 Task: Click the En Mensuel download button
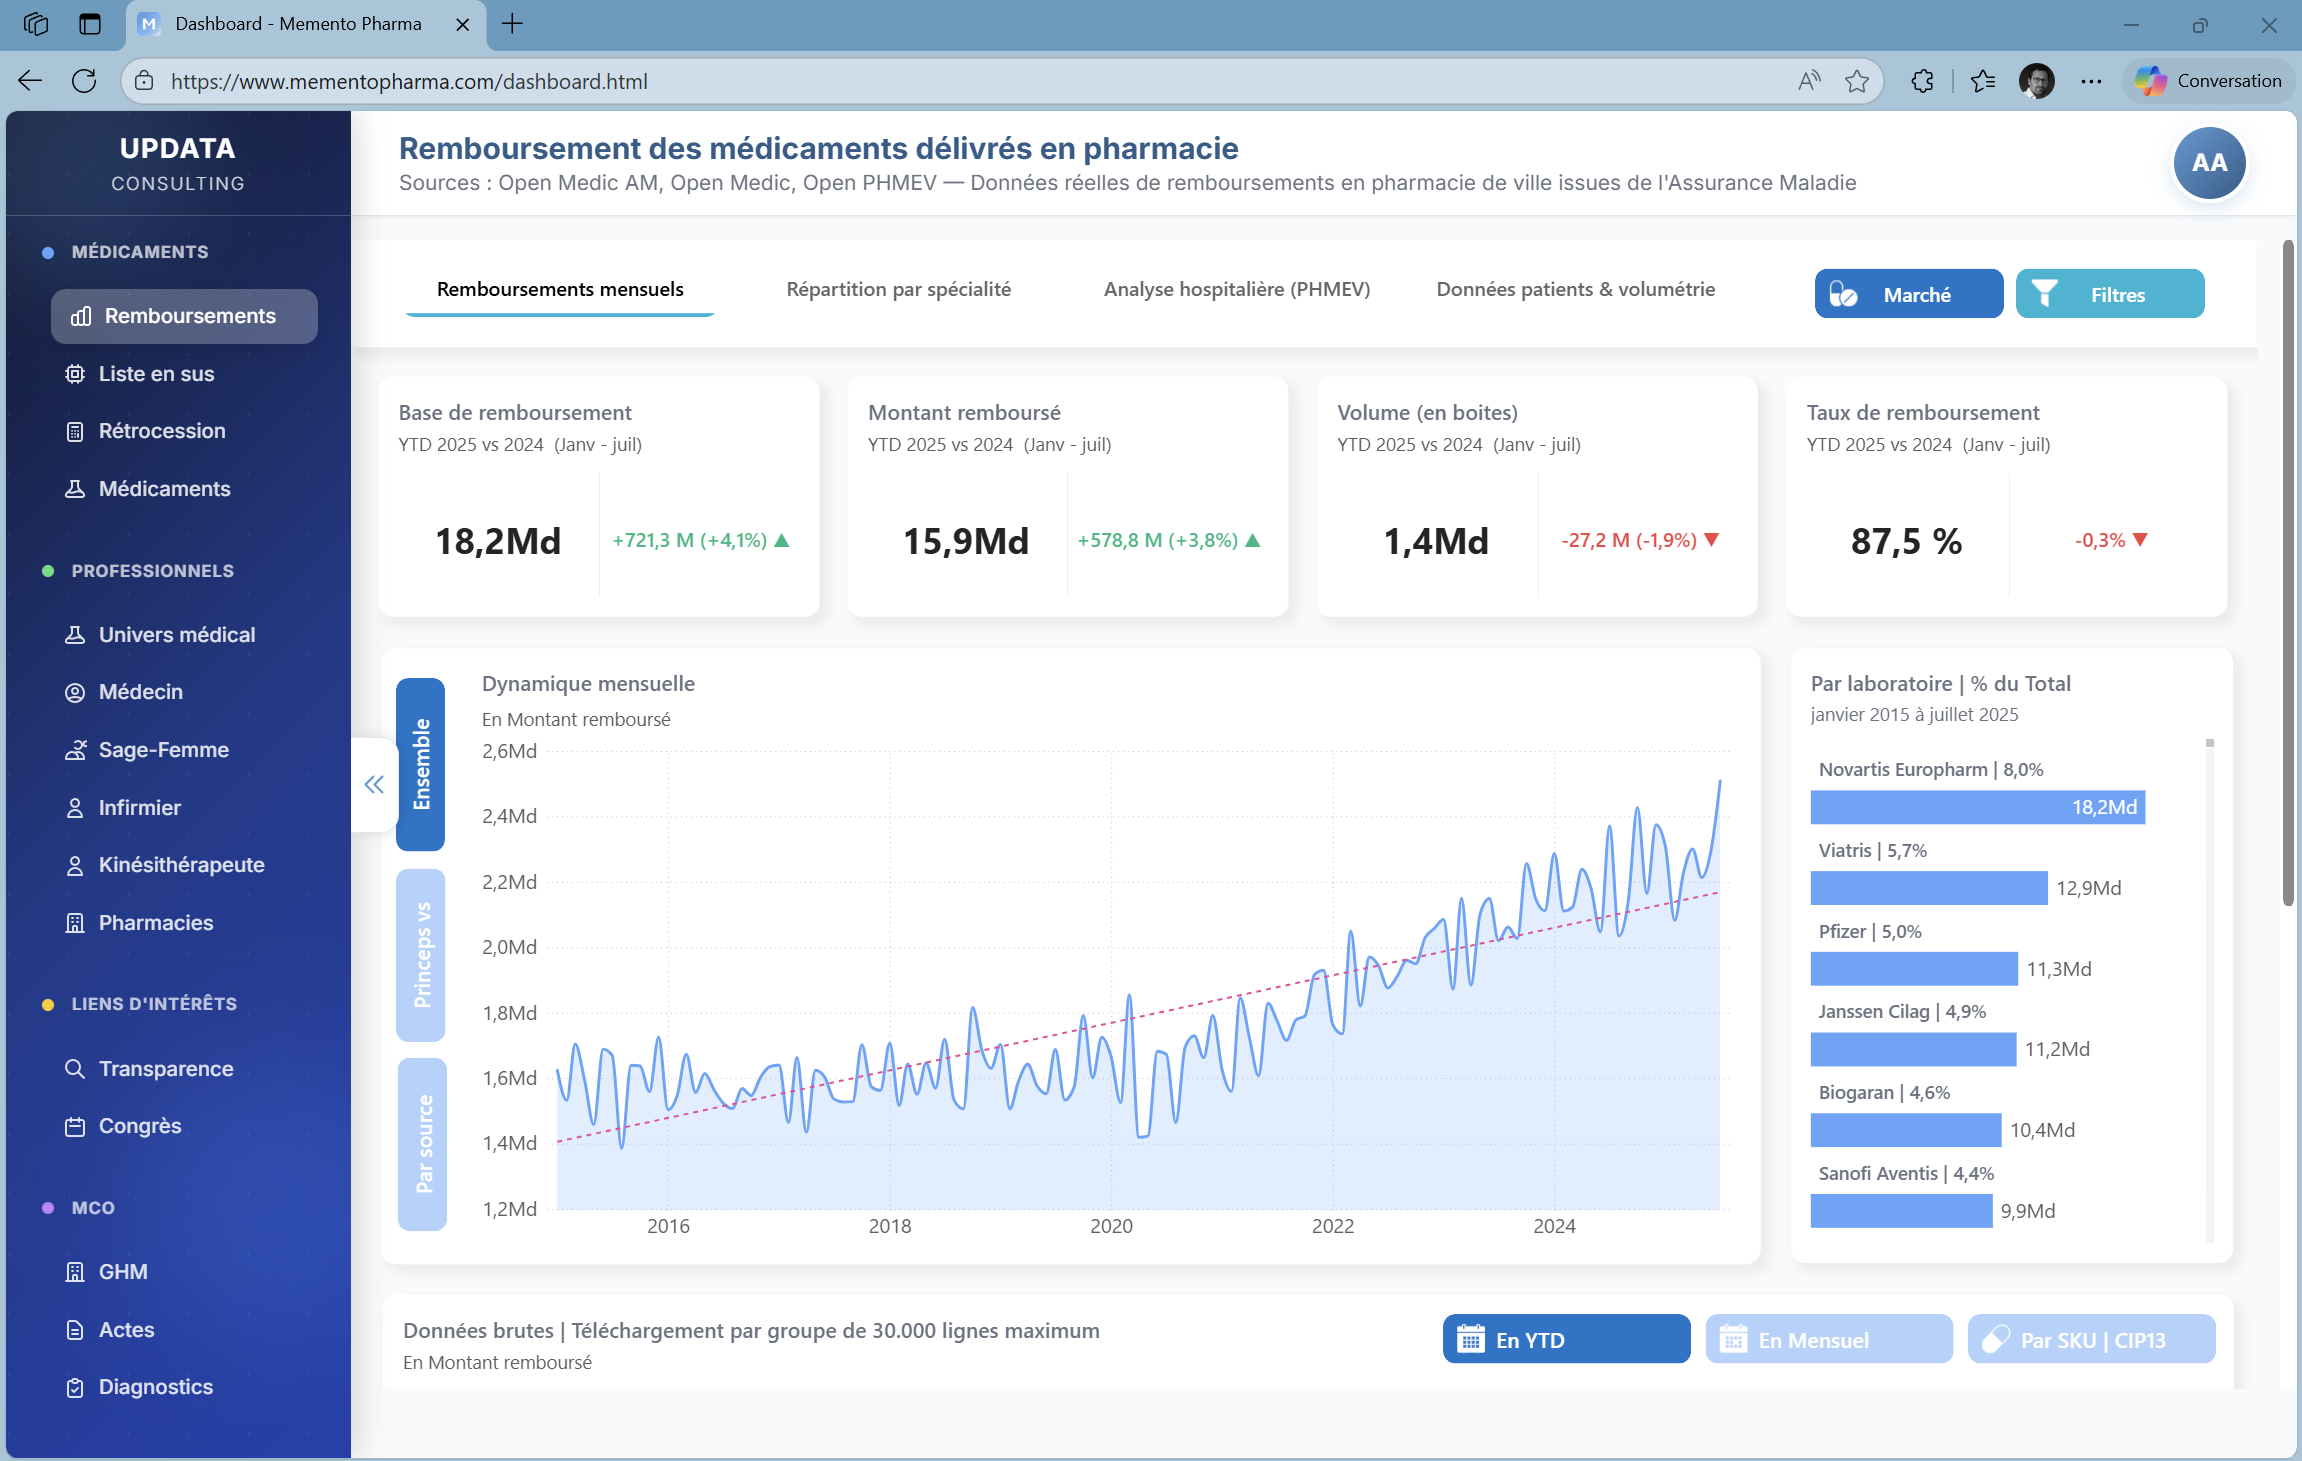1828,1339
